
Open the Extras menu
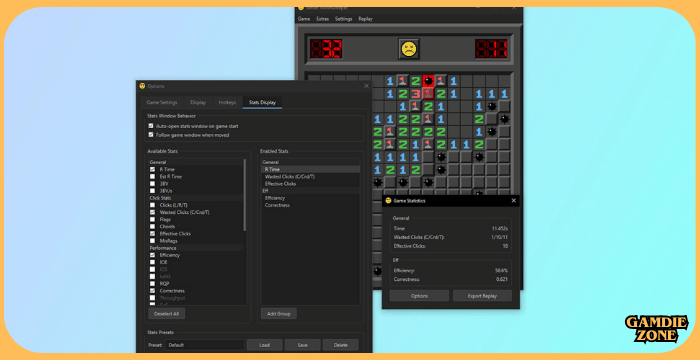(322, 19)
